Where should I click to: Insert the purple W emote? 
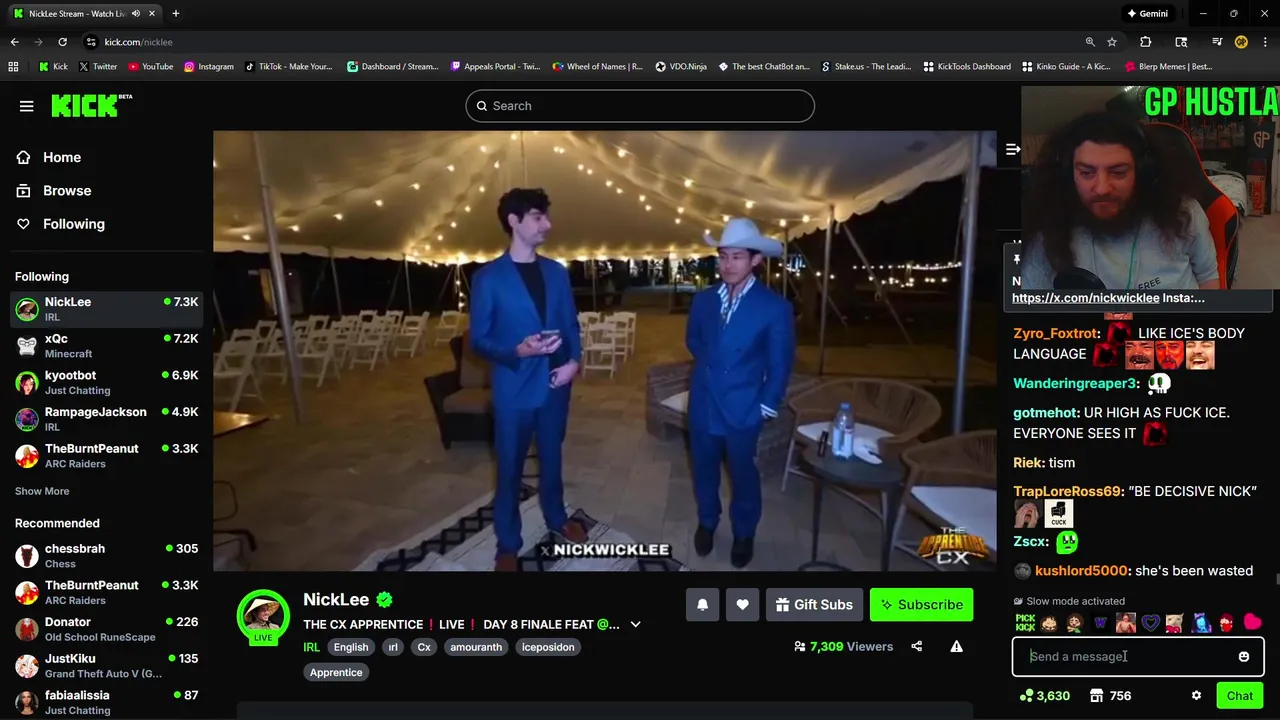(1101, 623)
